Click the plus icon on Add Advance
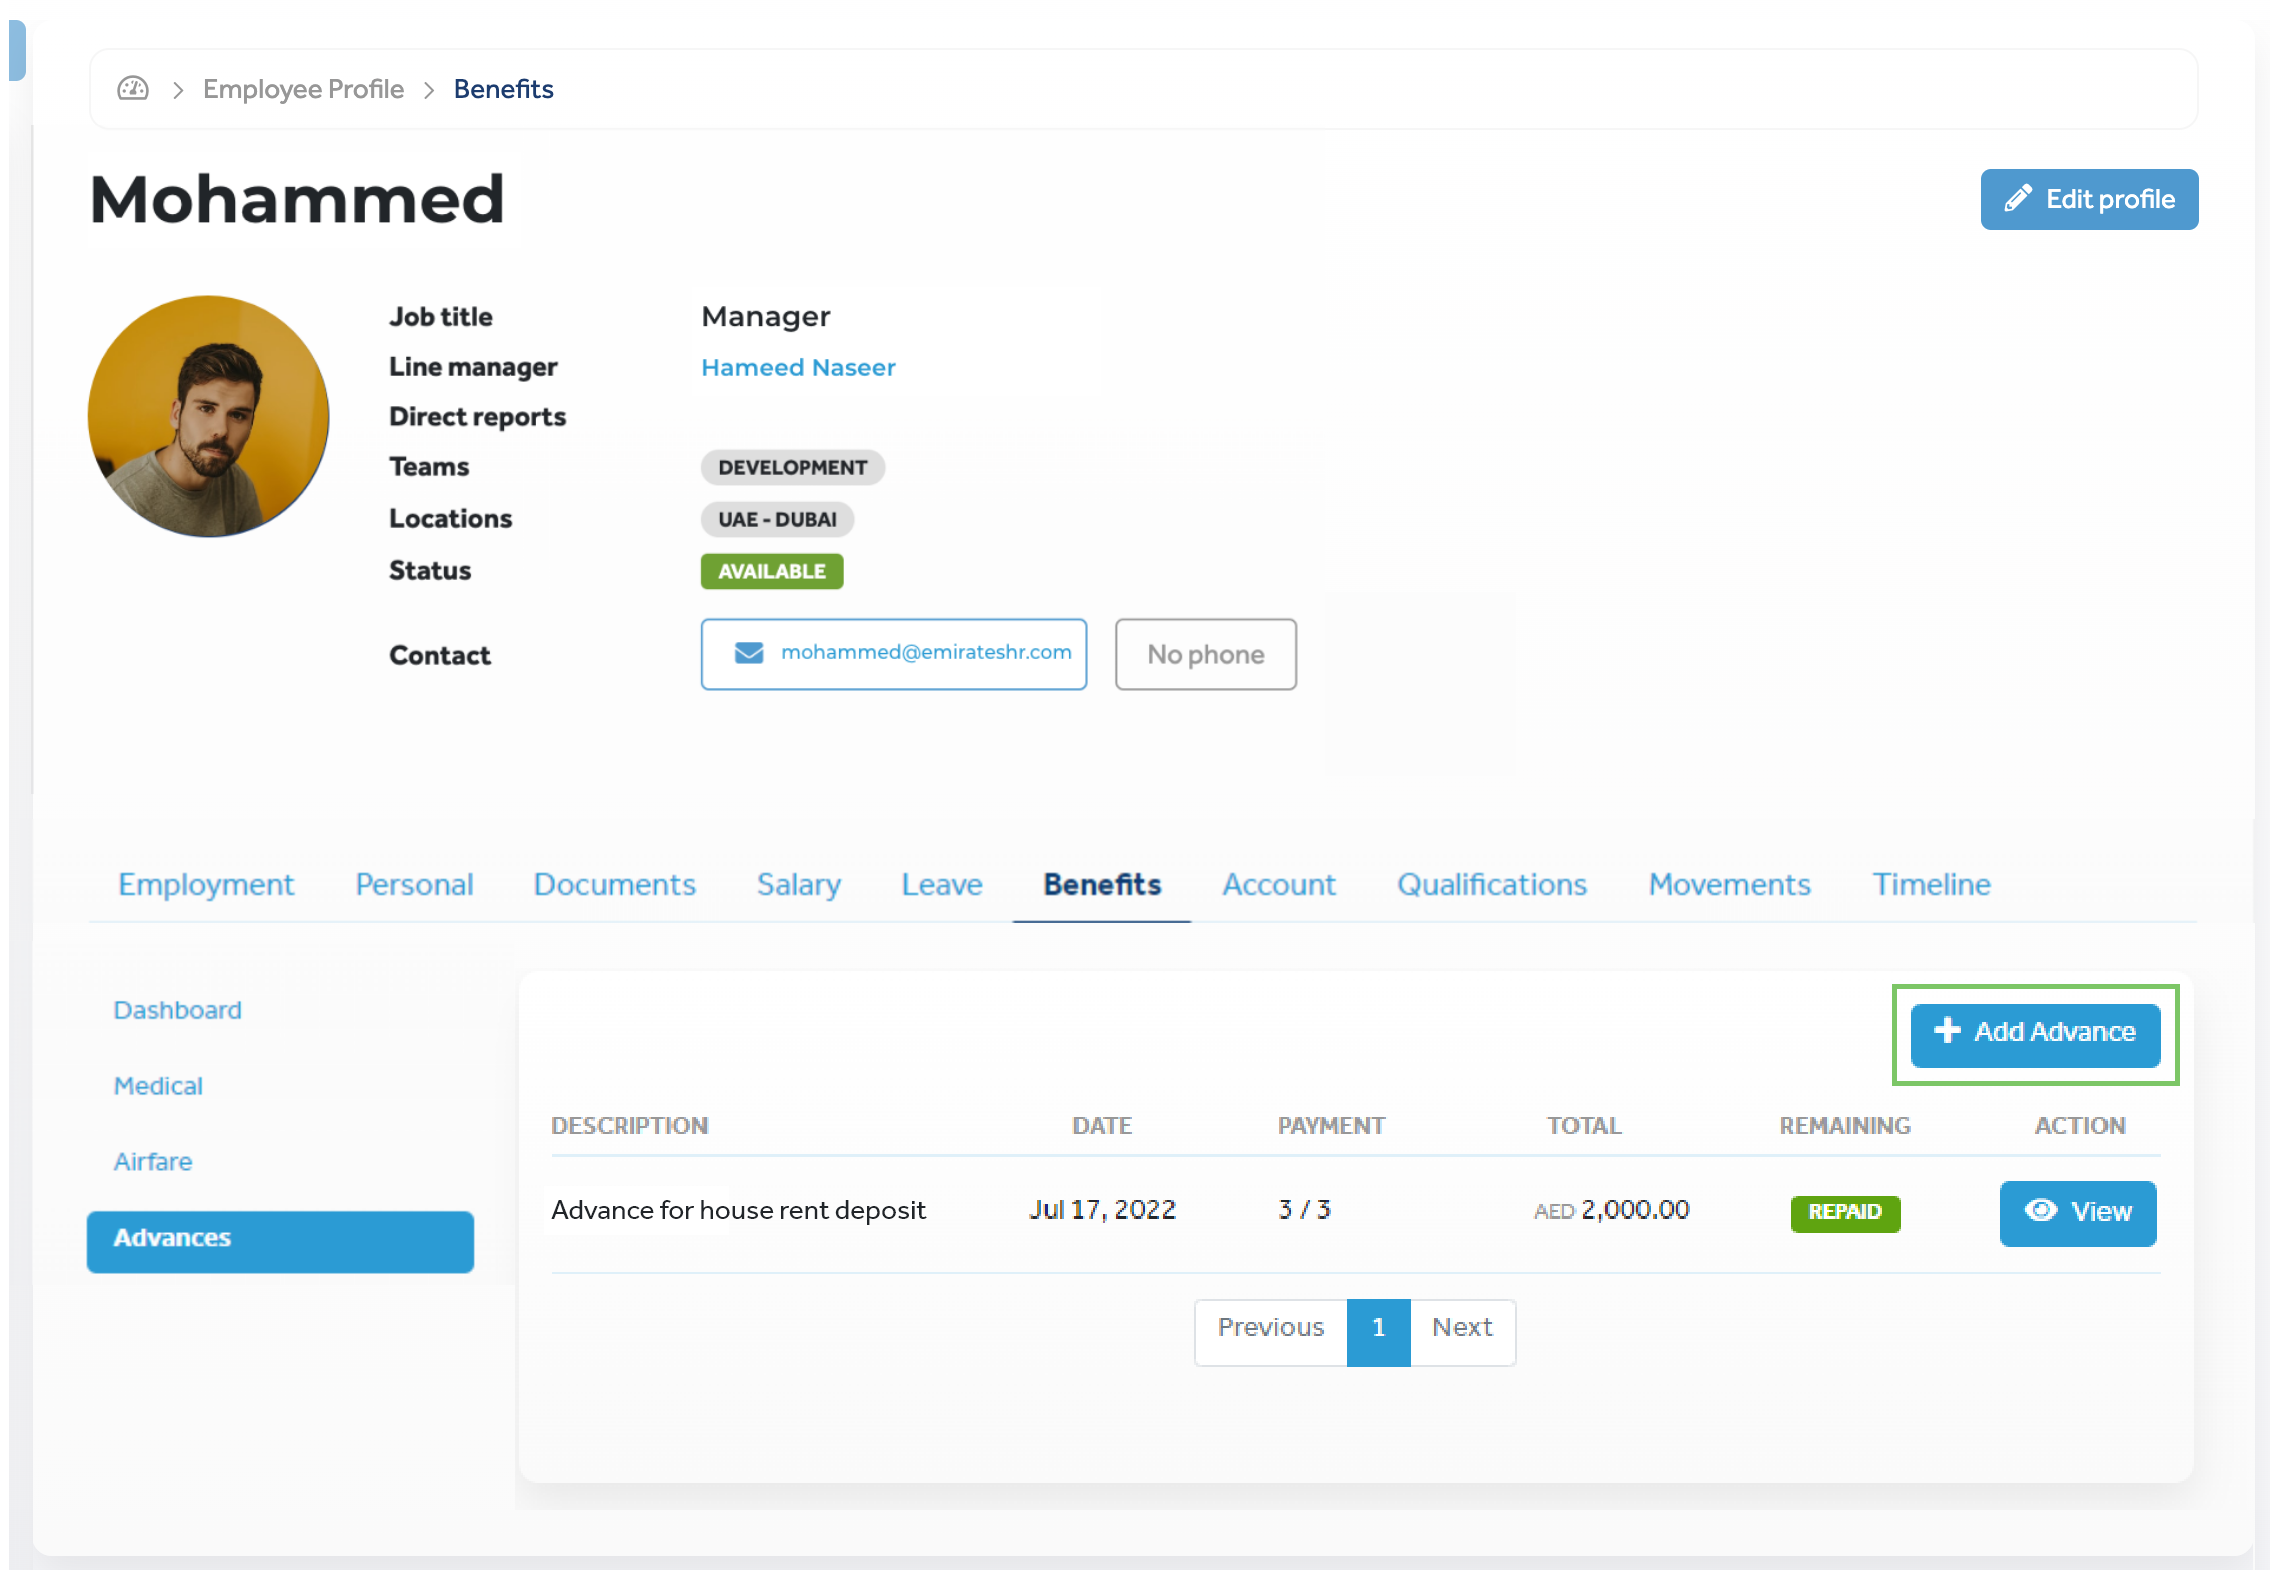Screen dimensions: 2270x1570 click(x=1946, y=1031)
